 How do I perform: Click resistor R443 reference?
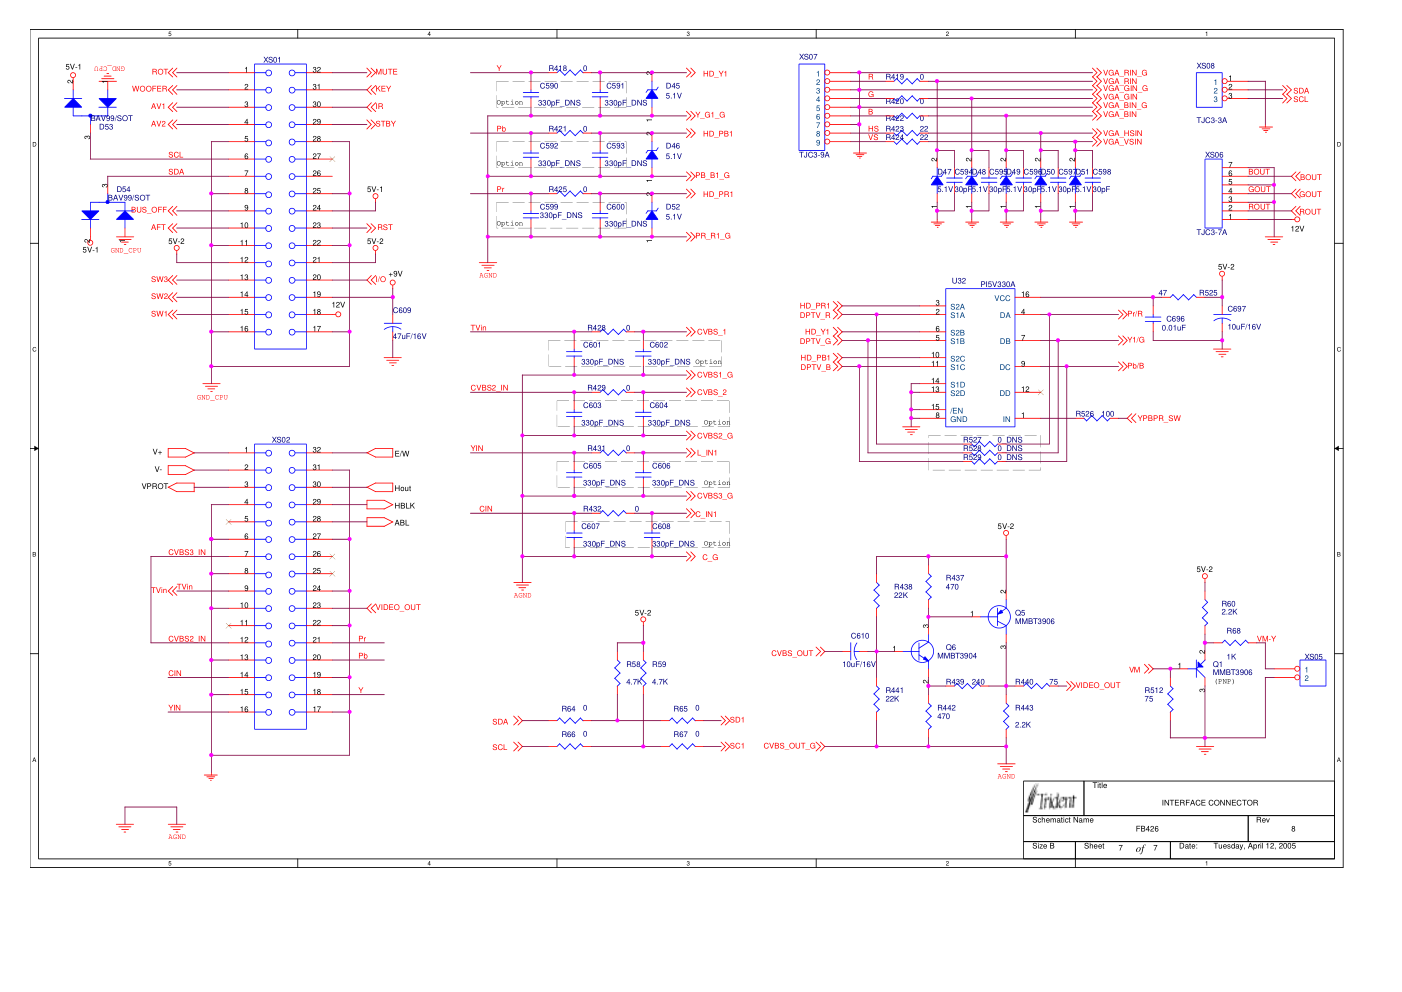click(x=1024, y=708)
